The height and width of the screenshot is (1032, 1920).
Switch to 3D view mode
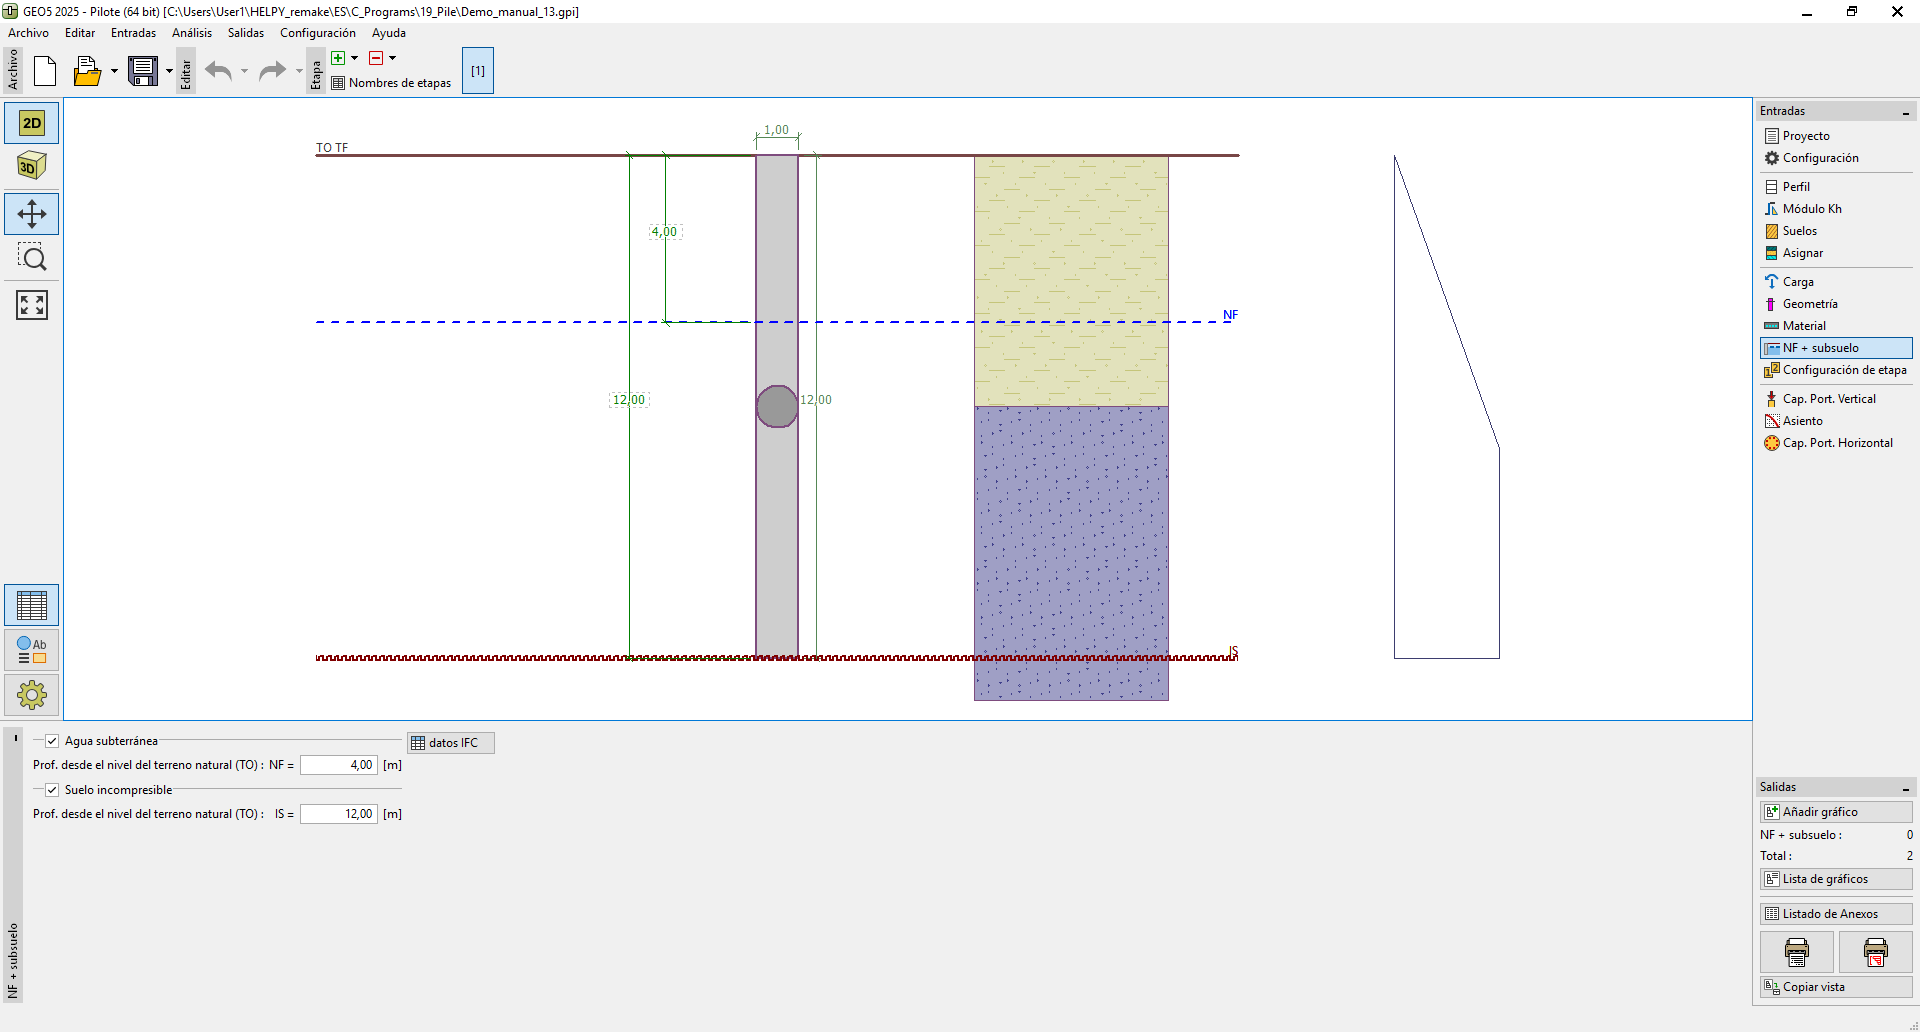32,166
